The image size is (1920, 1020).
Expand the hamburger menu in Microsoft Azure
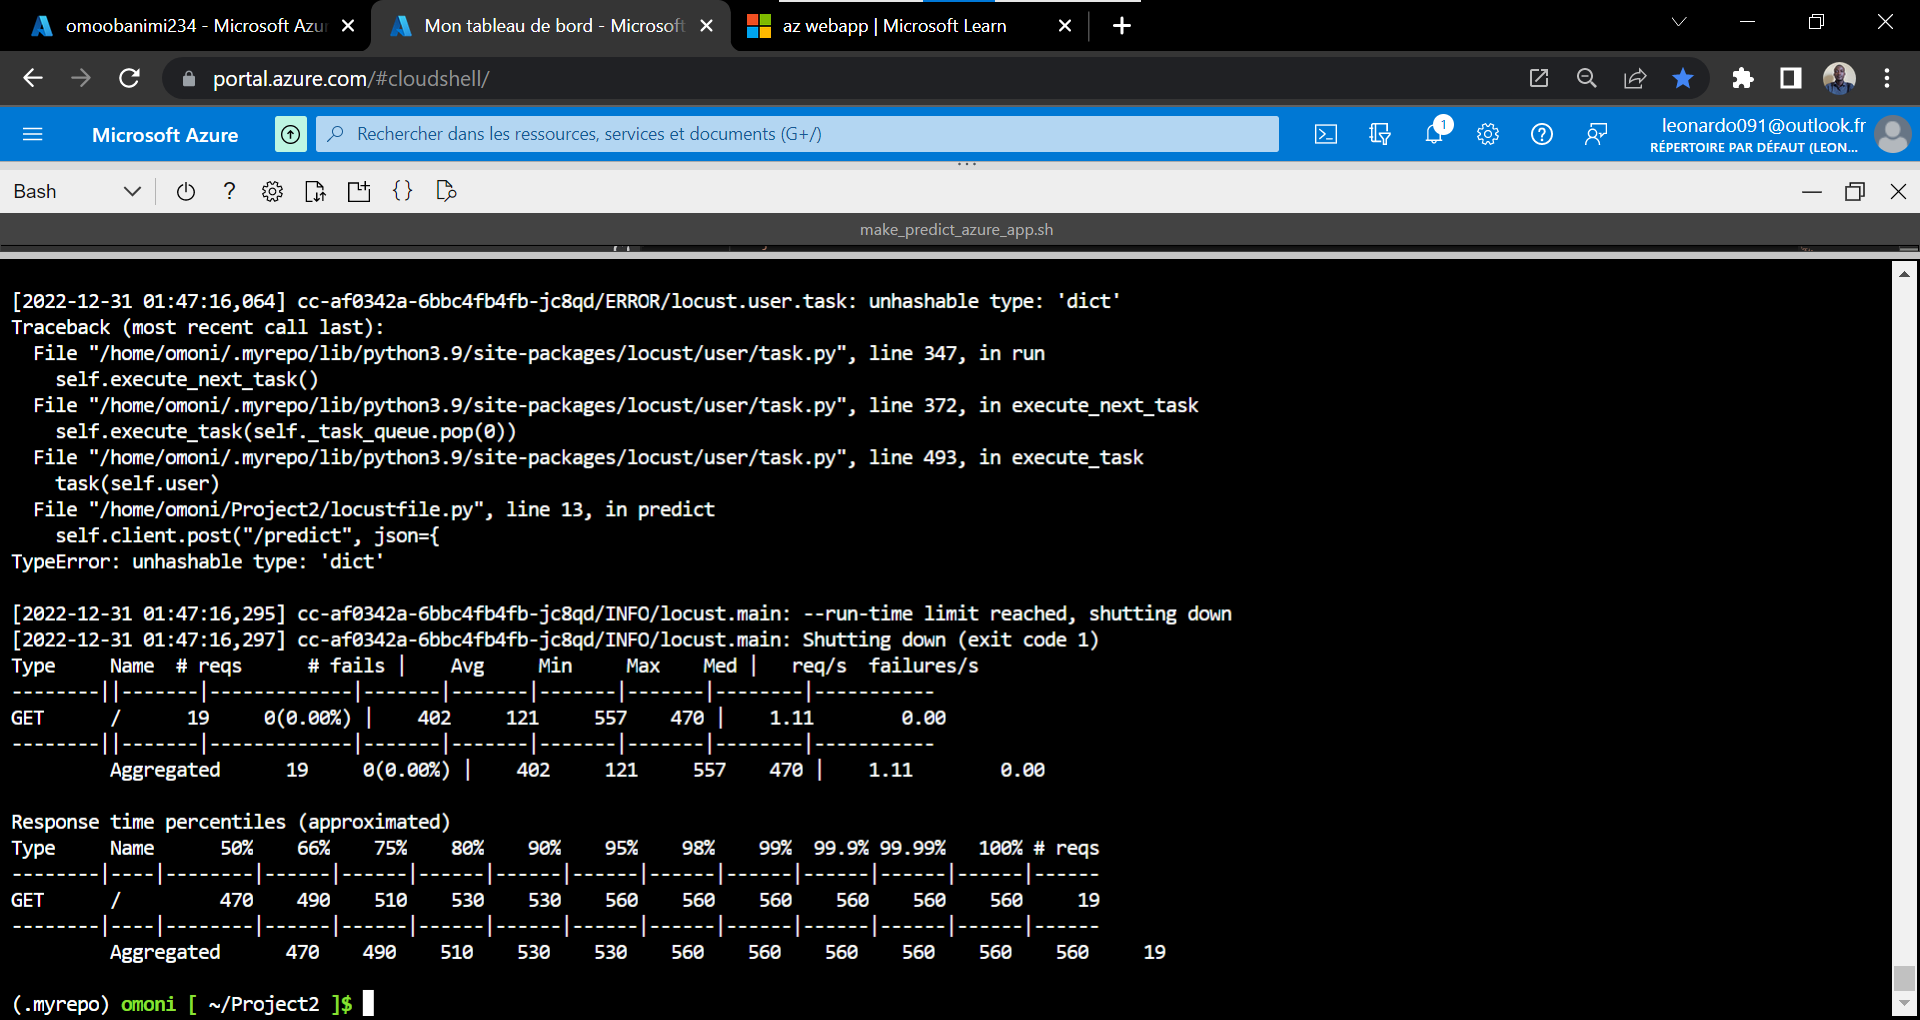point(33,133)
